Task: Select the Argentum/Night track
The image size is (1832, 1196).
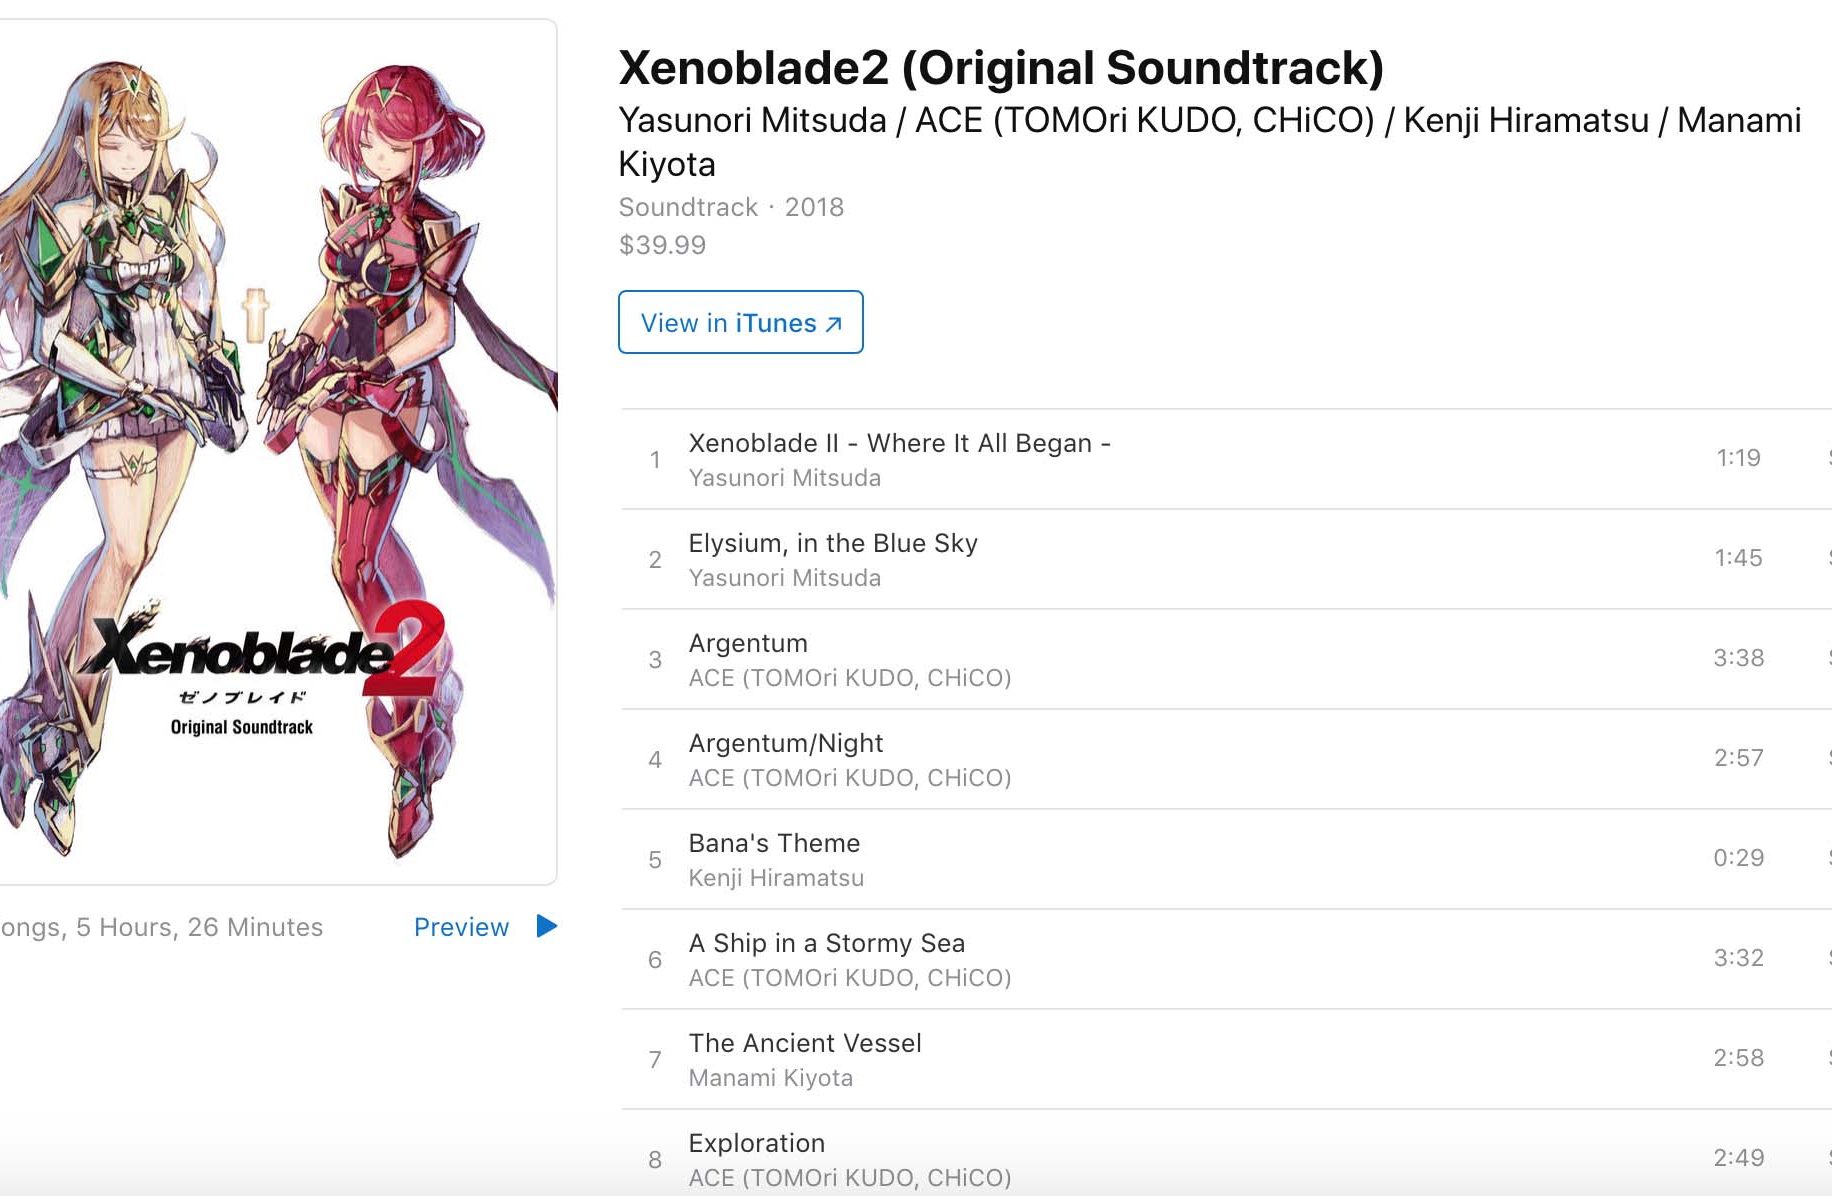Action: tap(785, 743)
